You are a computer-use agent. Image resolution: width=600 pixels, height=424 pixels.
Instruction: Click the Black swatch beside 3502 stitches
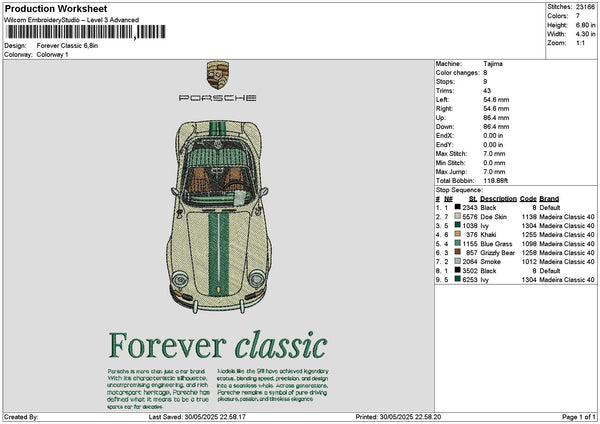click(457, 270)
